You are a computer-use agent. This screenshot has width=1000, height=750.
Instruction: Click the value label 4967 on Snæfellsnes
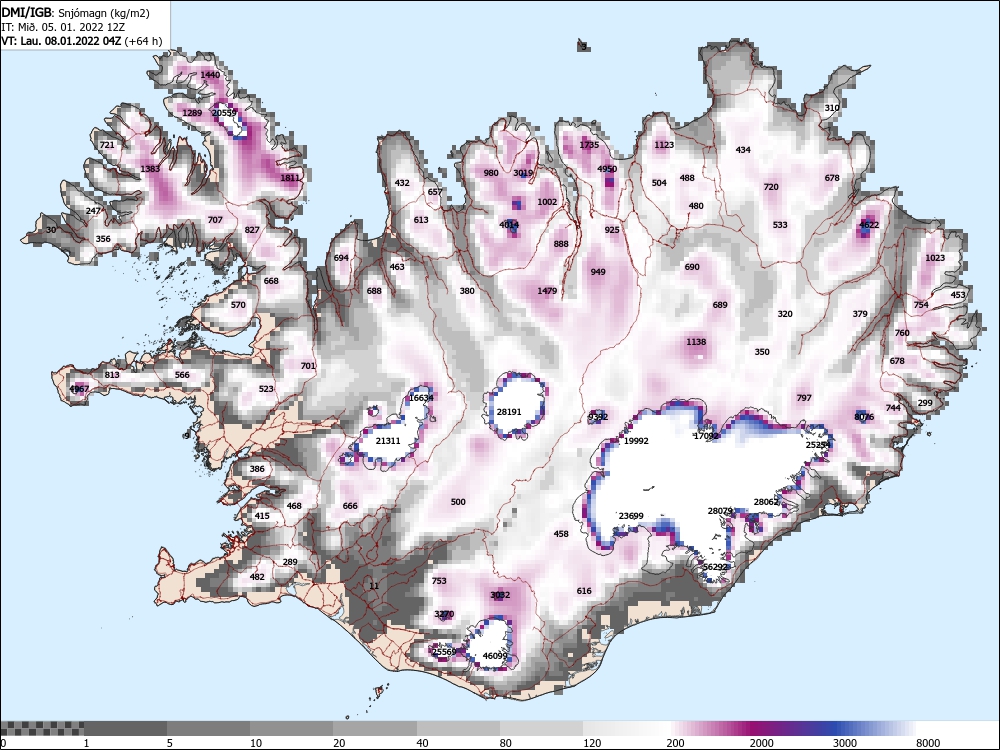pyautogui.click(x=79, y=389)
